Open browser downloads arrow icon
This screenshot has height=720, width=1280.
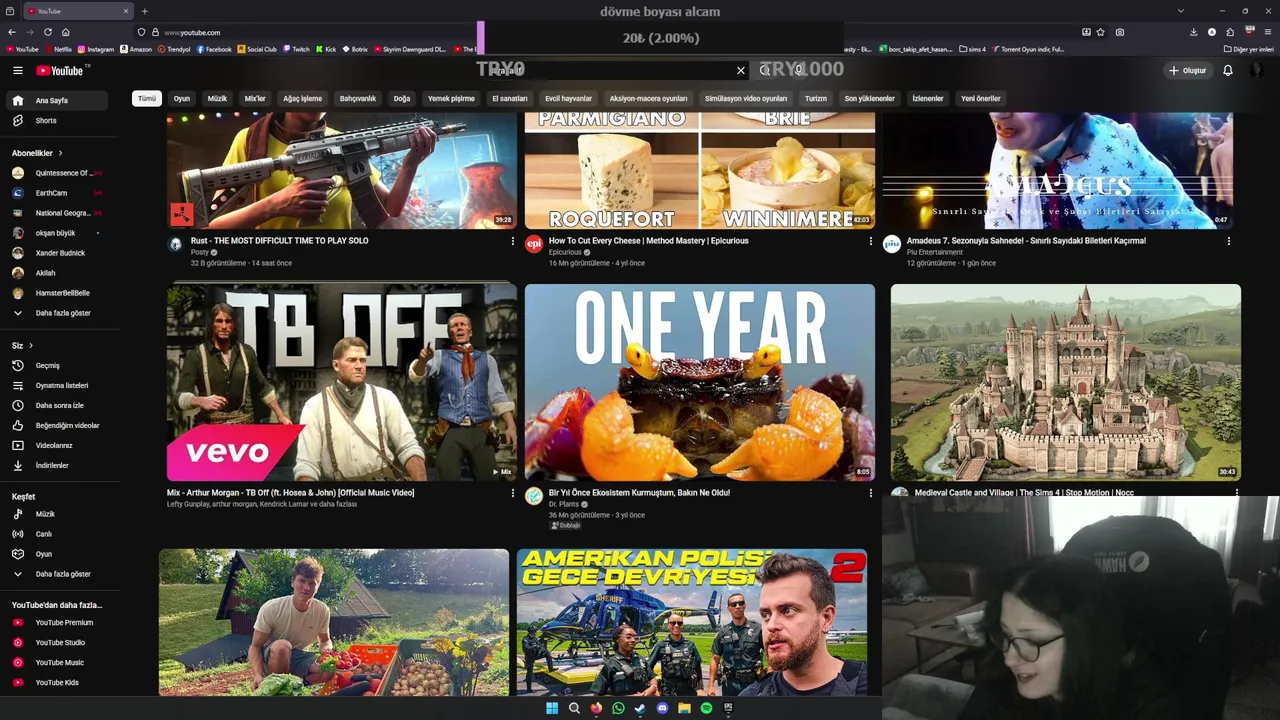[x=1193, y=32]
